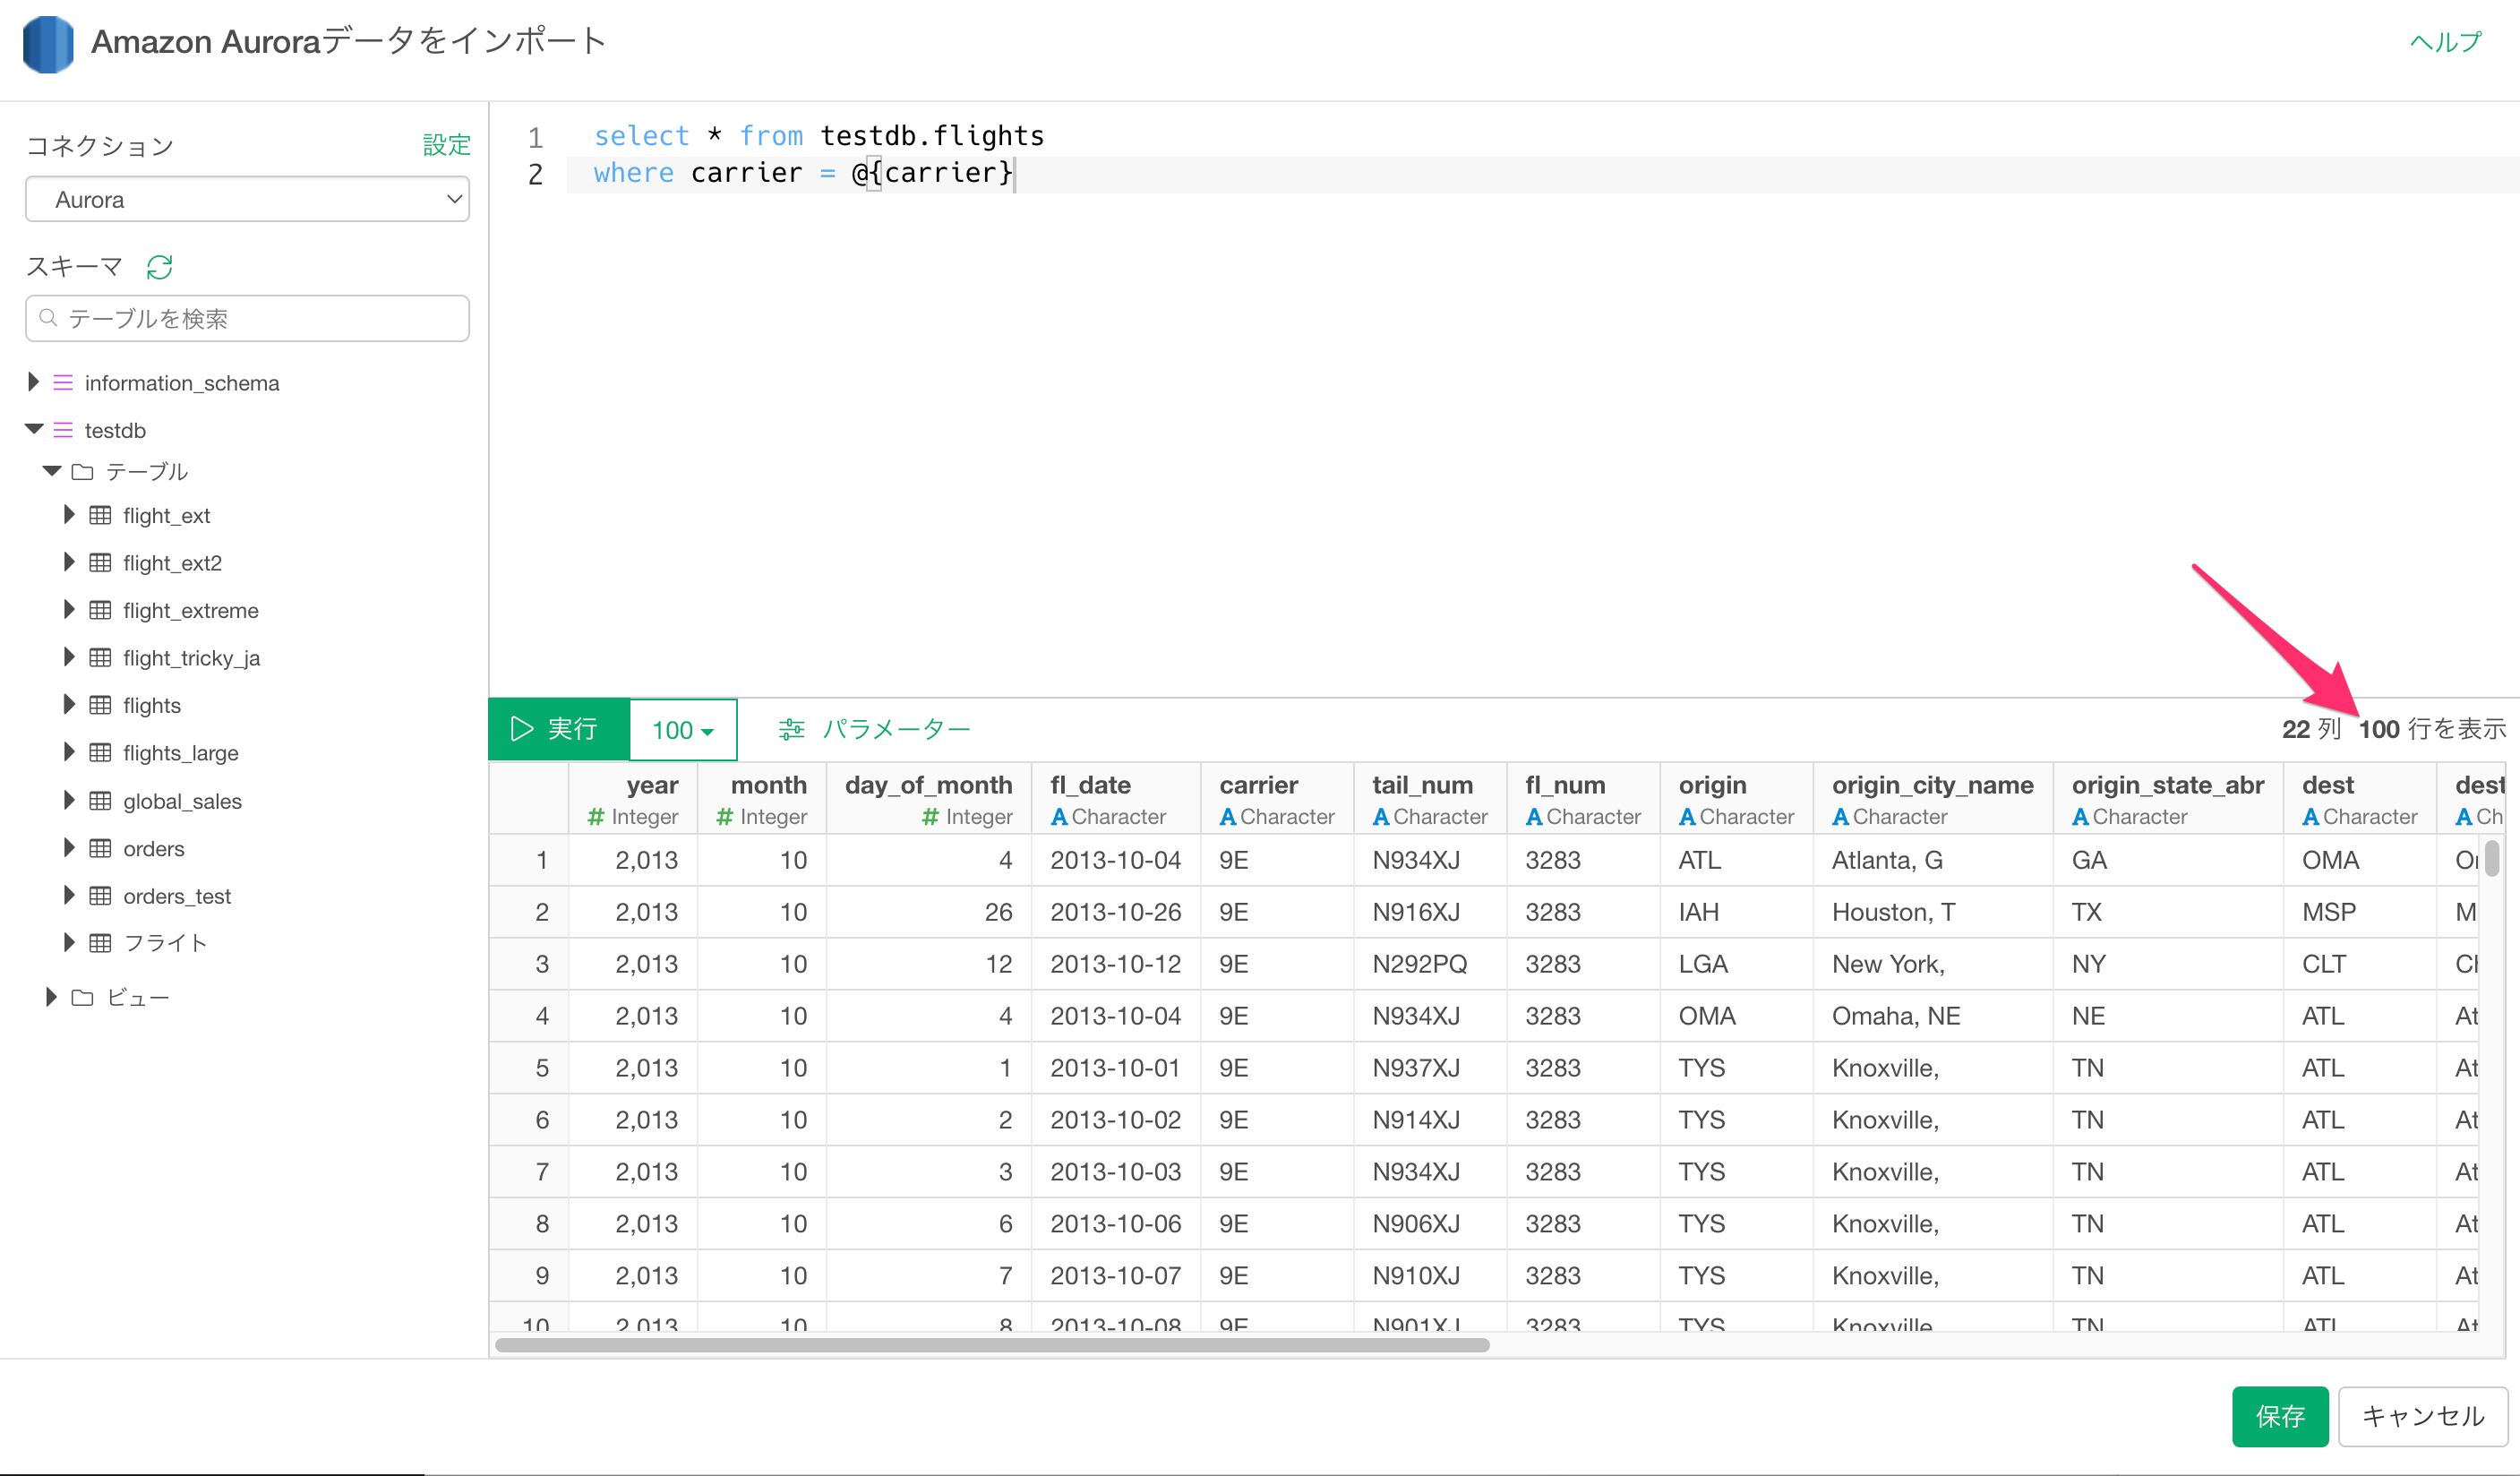The height and width of the screenshot is (1476, 2520).
Task: Select the carrier column header
Action: point(1277,799)
